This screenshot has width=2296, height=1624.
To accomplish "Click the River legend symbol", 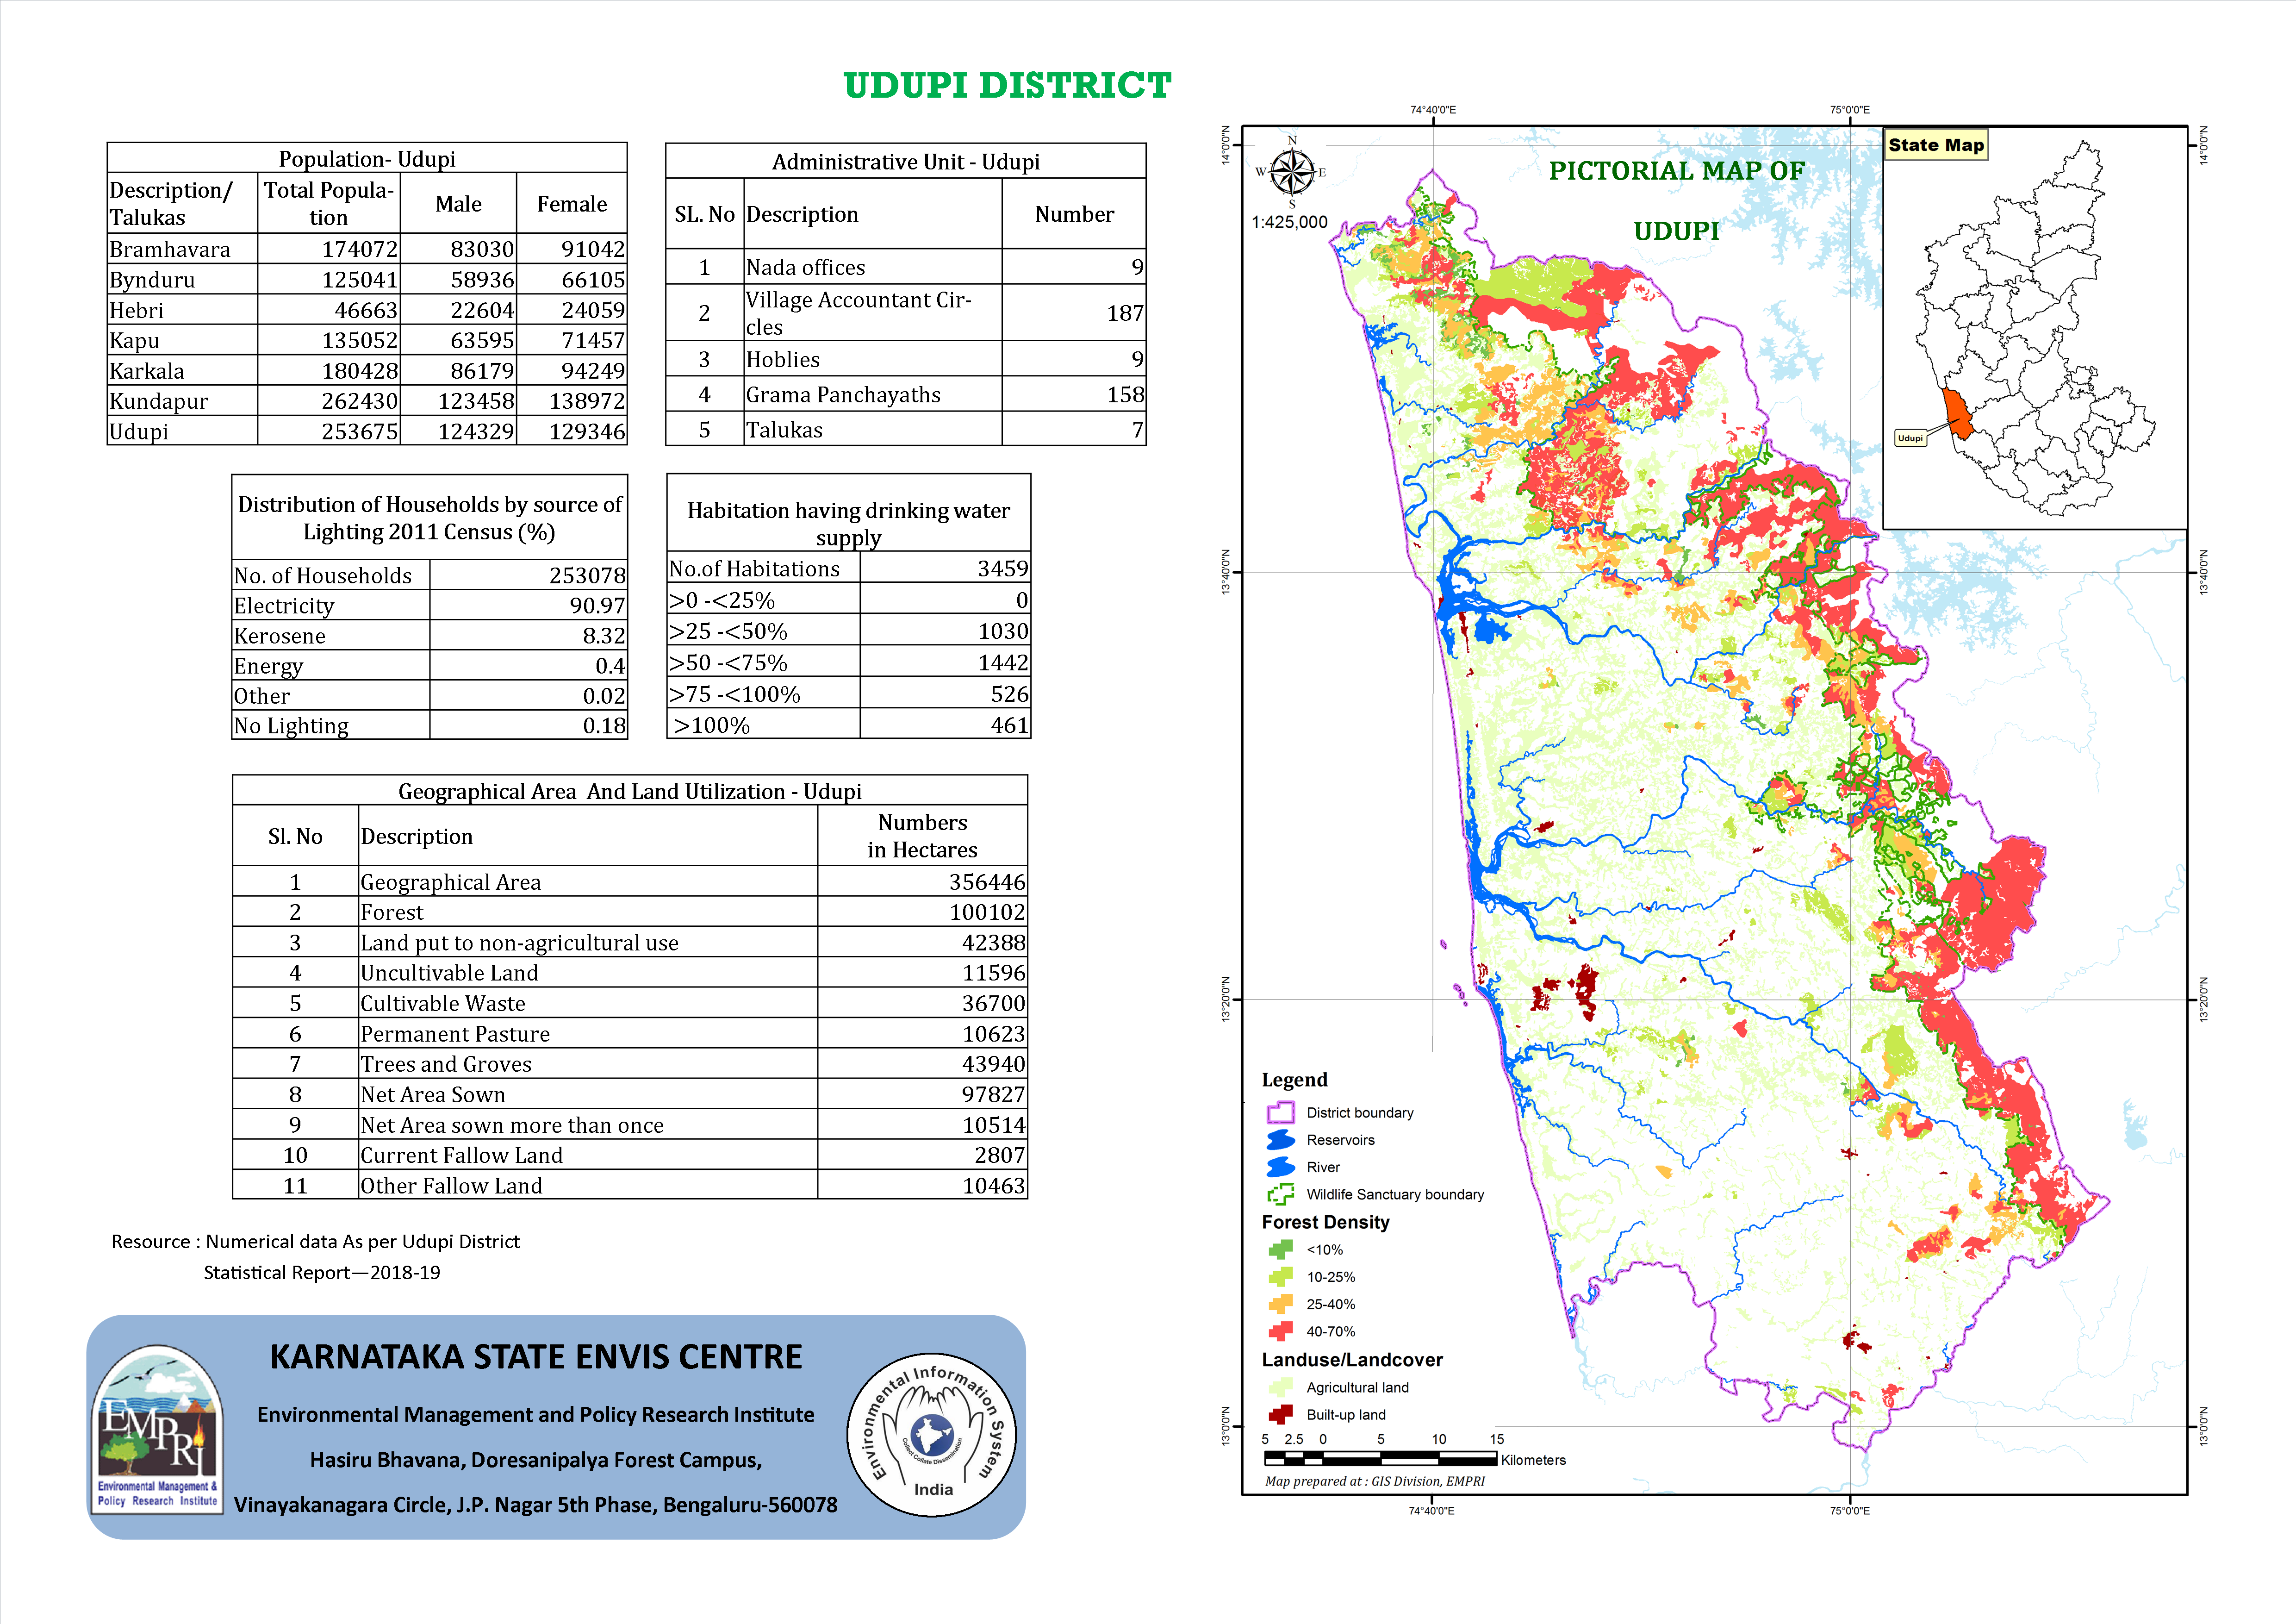I will 1280,1167.
